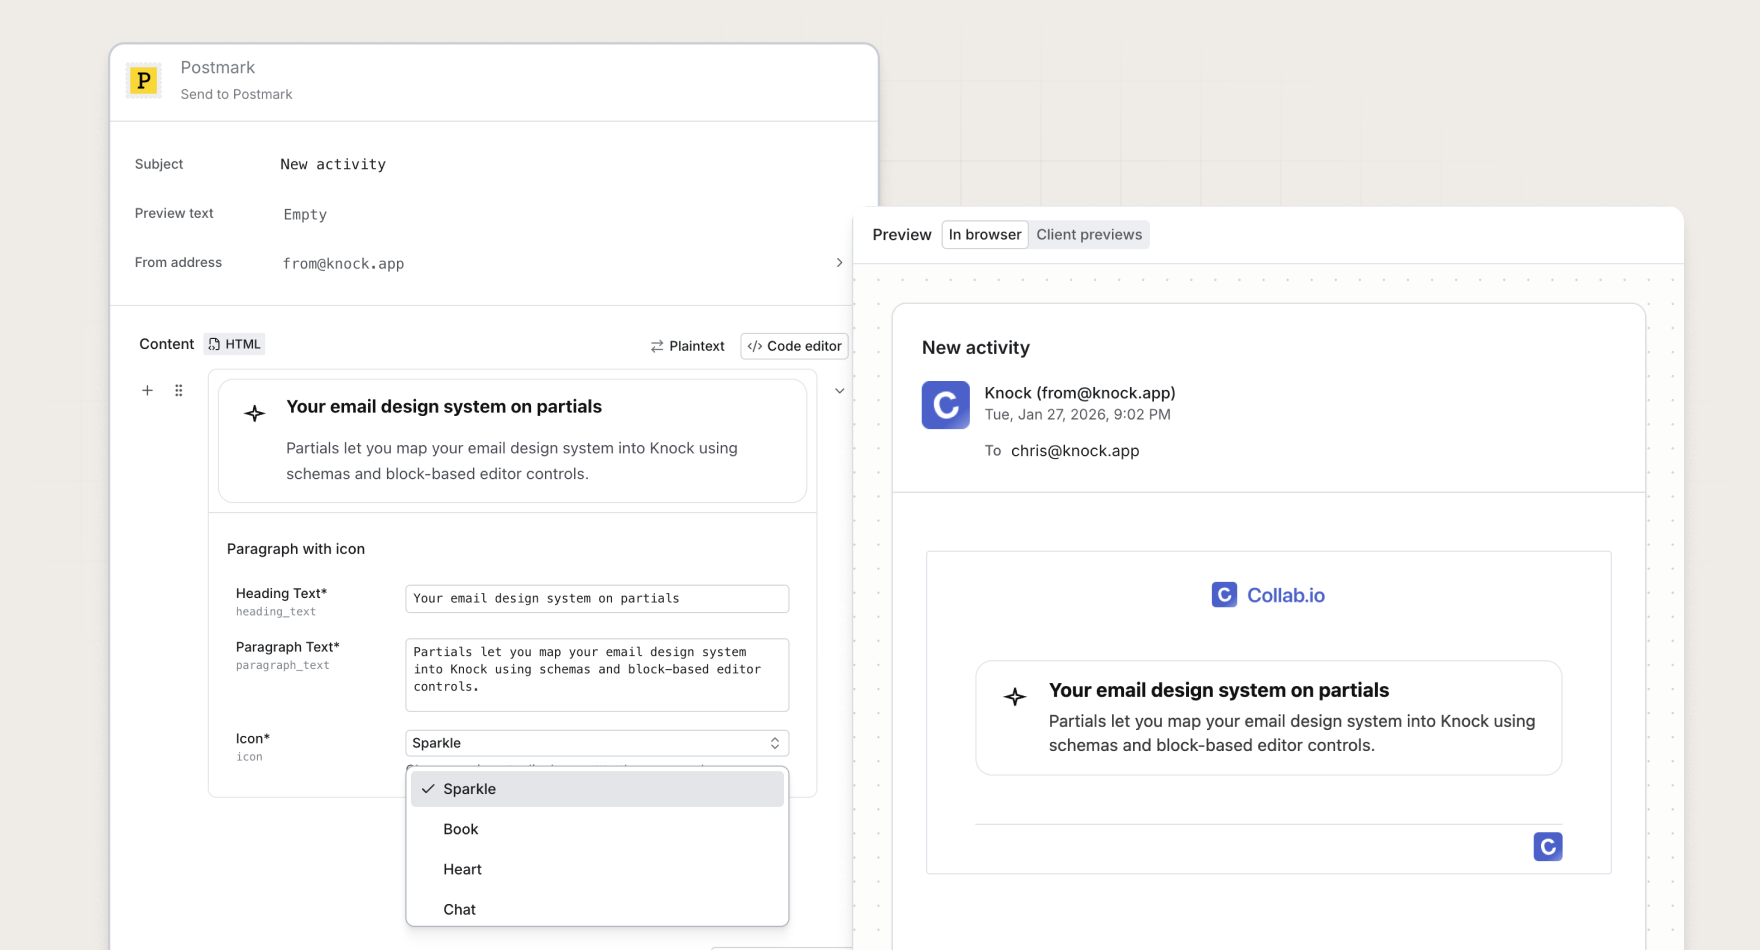Click the editor block heading text
The height and width of the screenshot is (950, 1760).
tap(444, 407)
